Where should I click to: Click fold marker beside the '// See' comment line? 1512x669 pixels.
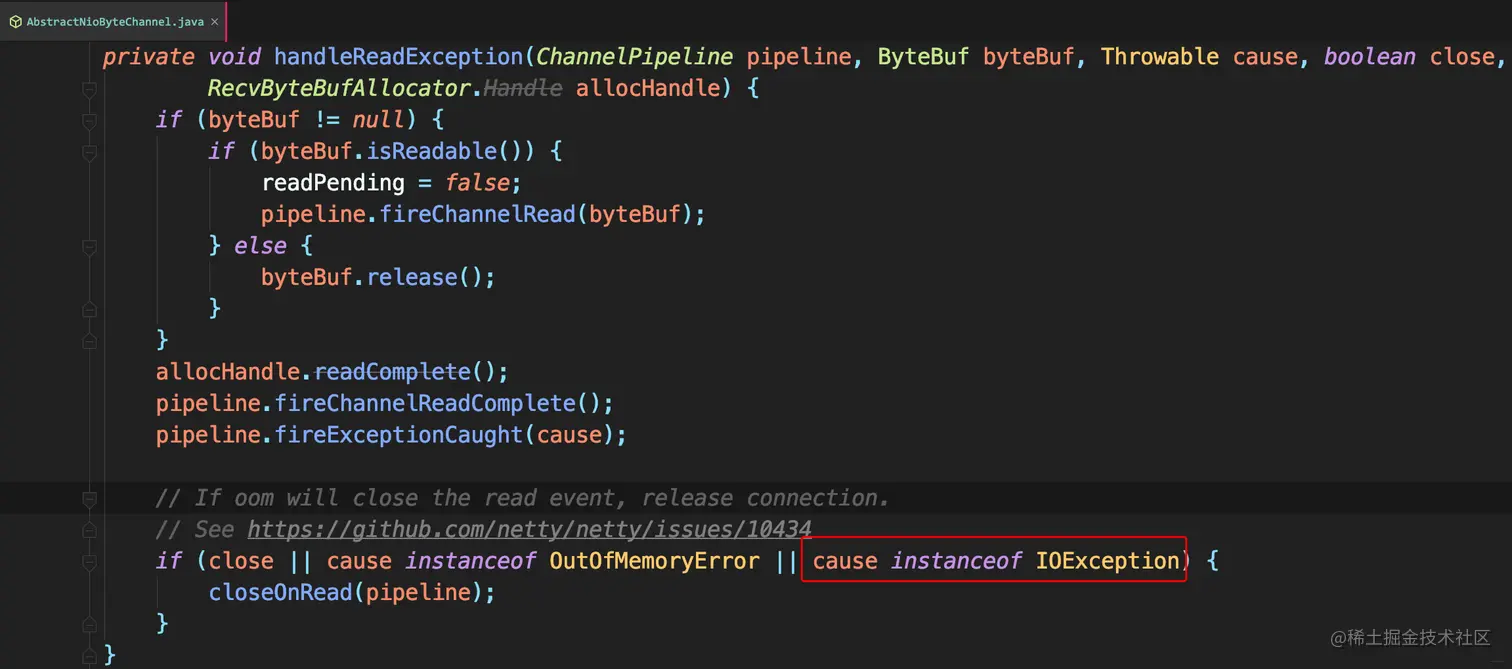click(x=89, y=530)
